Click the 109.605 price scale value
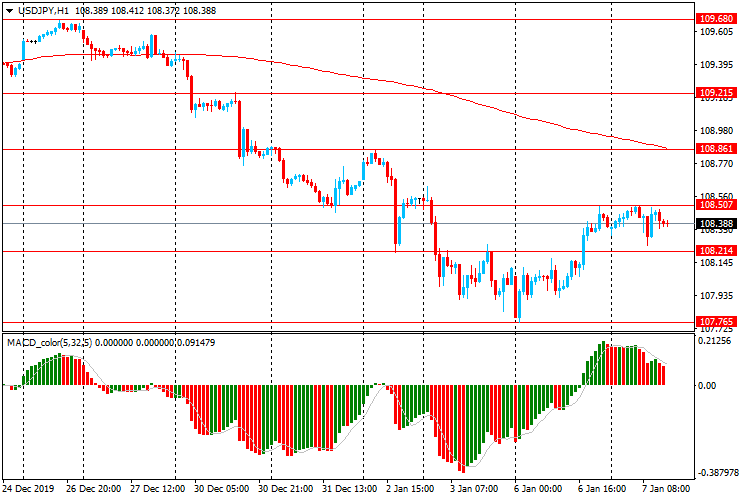 [x=716, y=32]
